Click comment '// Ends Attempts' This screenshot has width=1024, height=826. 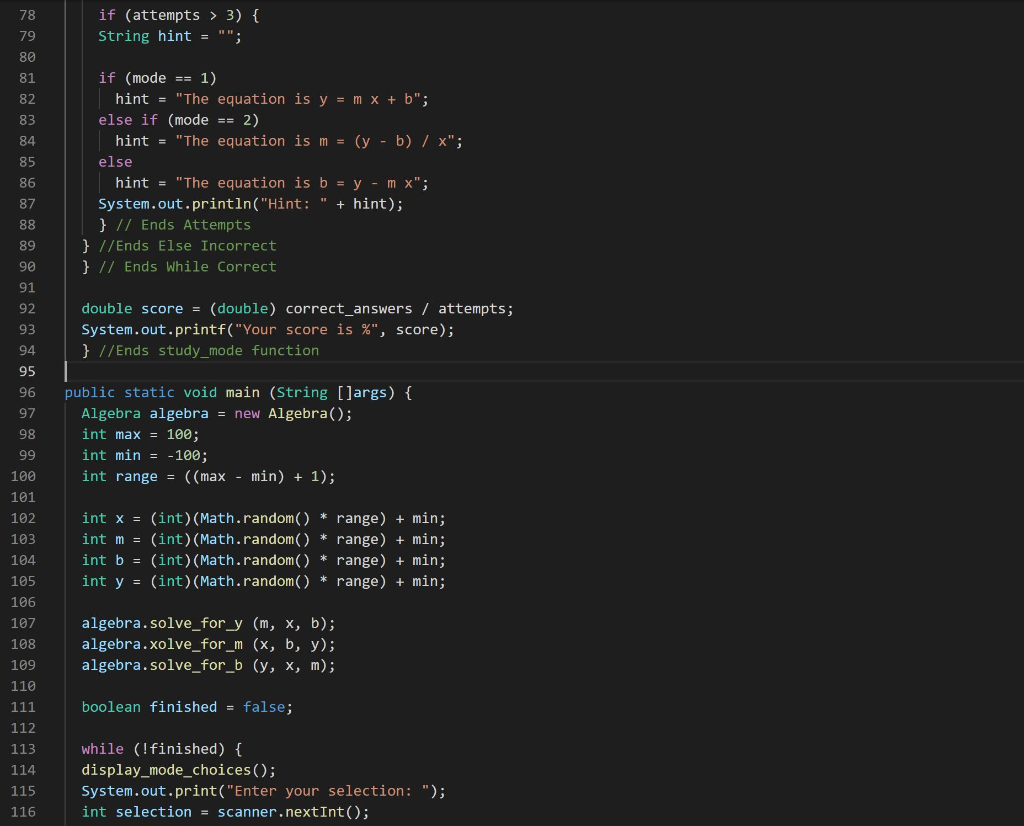pos(183,225)
